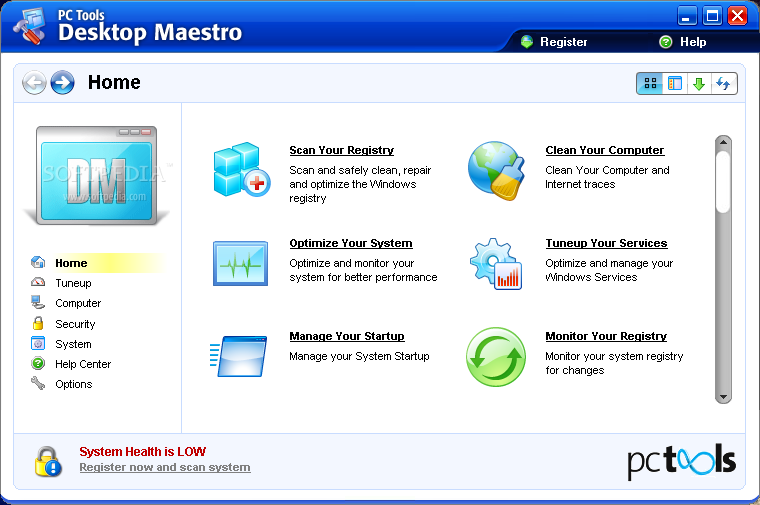Click the gauge icon beside Tuneup
The width and height of the screenshot is (760, 505).
(x=38, y=282)
